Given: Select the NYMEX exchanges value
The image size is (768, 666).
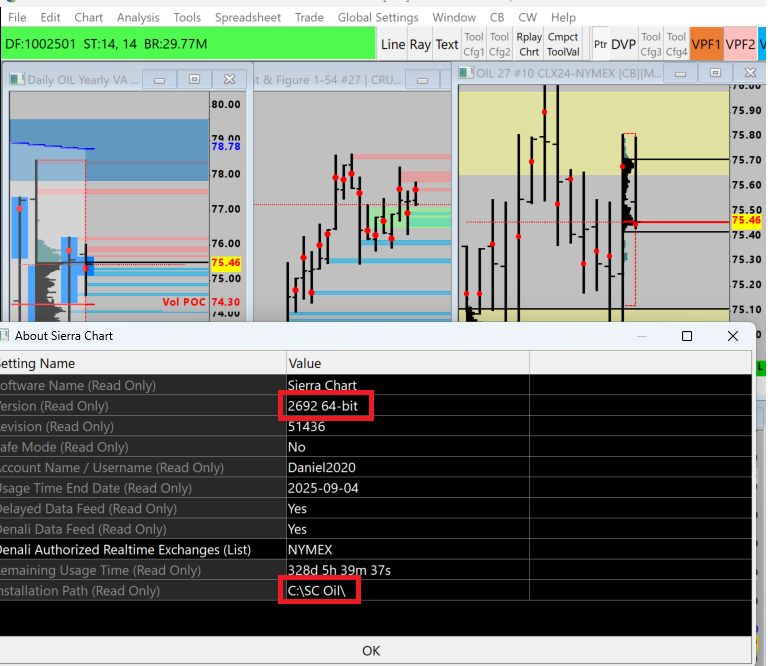Looking at the screenshot, I should pyautogui.click(x=310, y=550).
